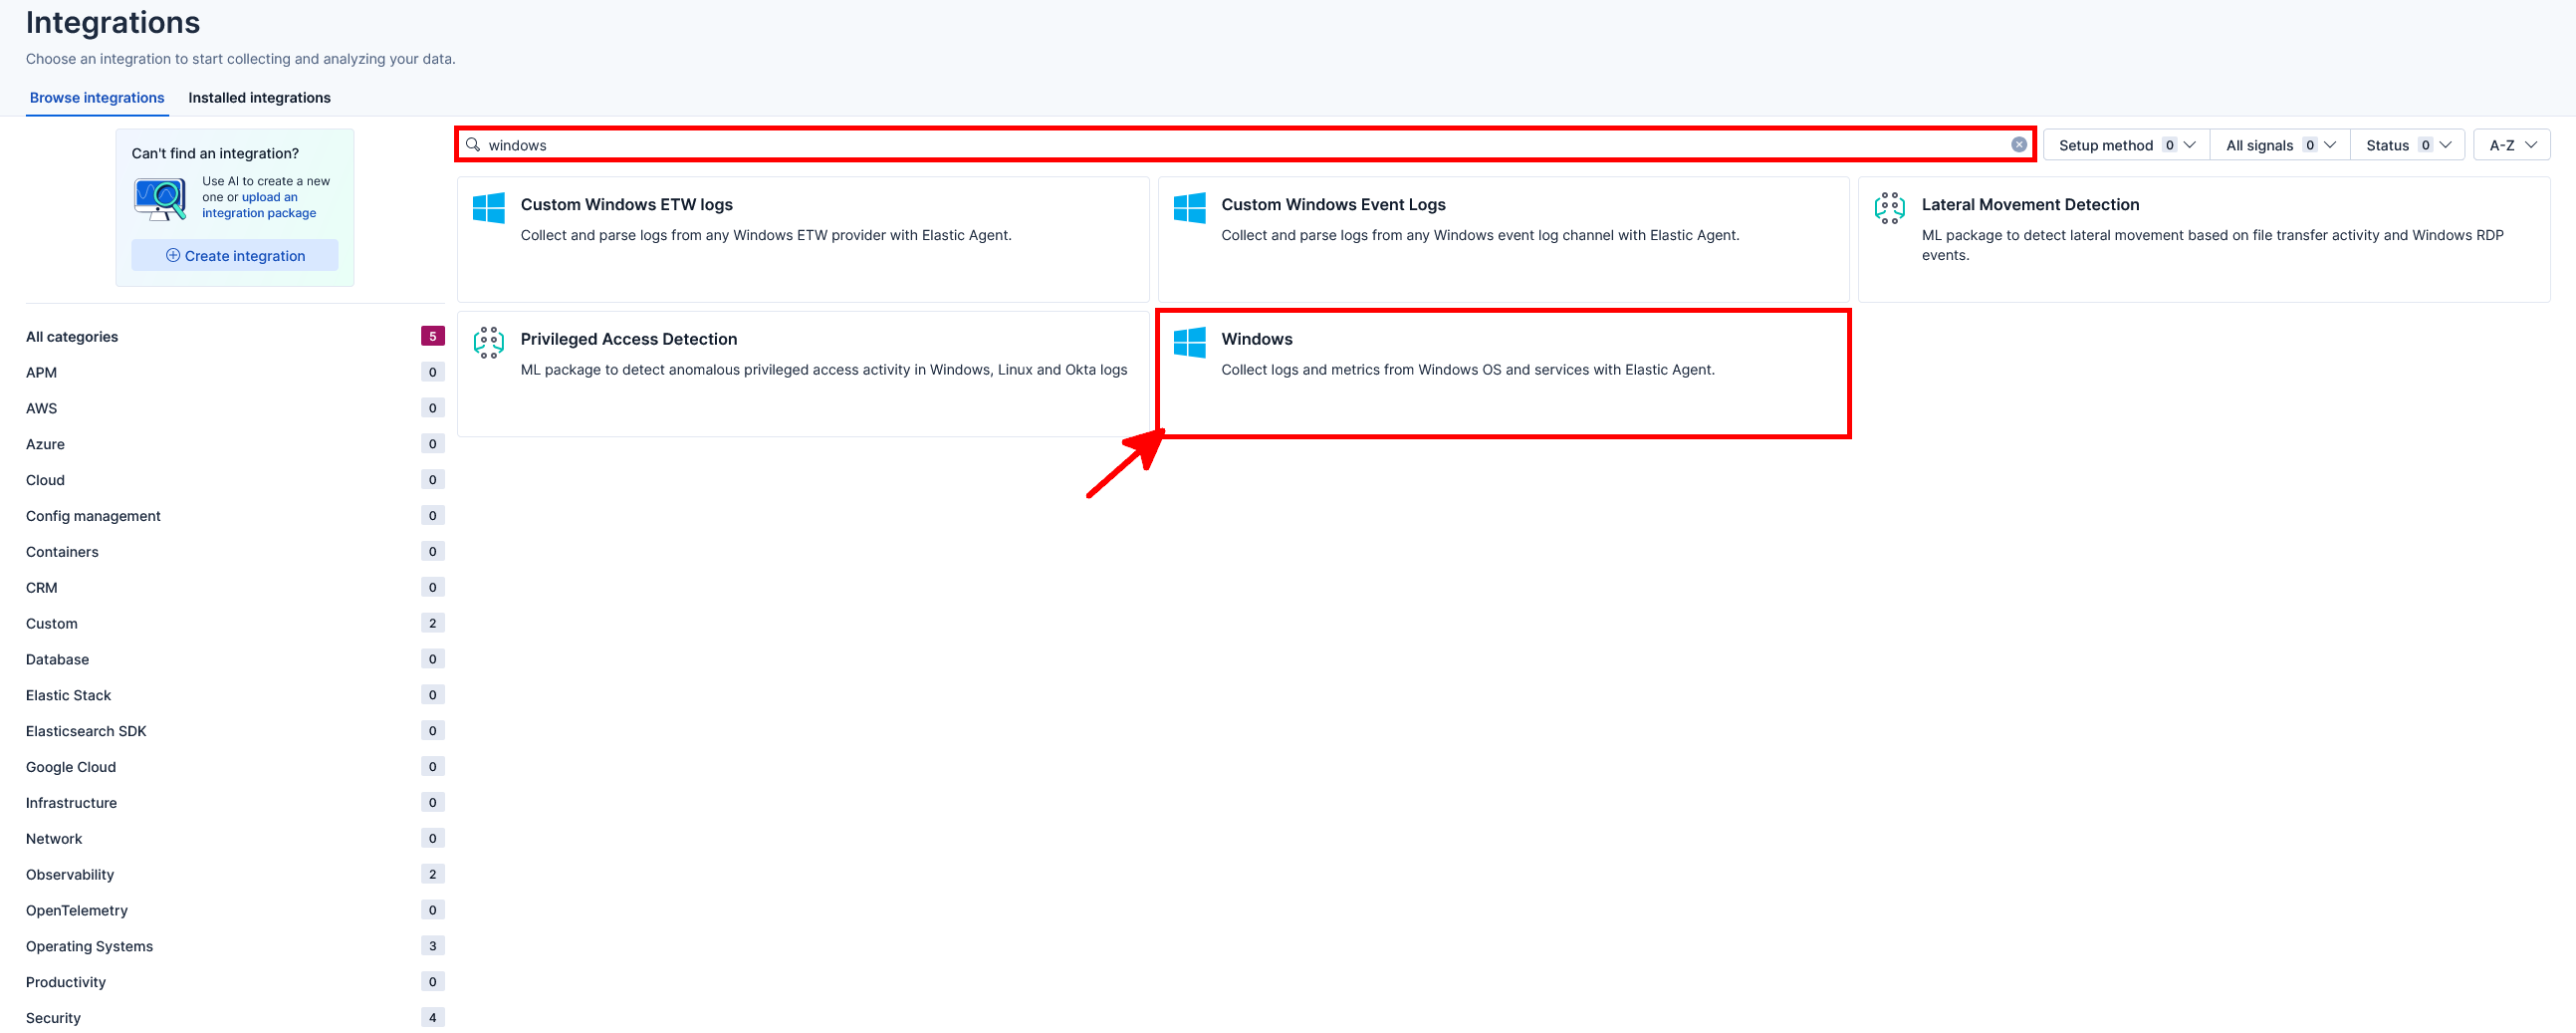Select the OpenTelemetry category
2576x1033 pixels.
(x=235, y=911)
